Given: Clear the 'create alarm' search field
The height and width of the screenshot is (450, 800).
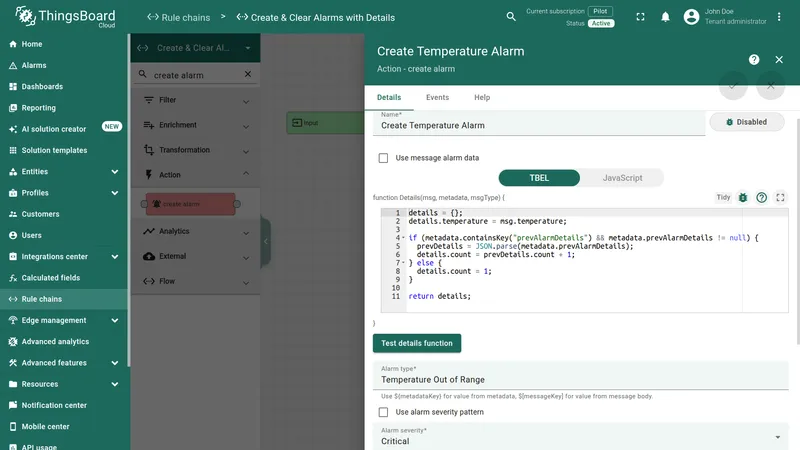Looking at the screenshot, I should pos(248,74).
